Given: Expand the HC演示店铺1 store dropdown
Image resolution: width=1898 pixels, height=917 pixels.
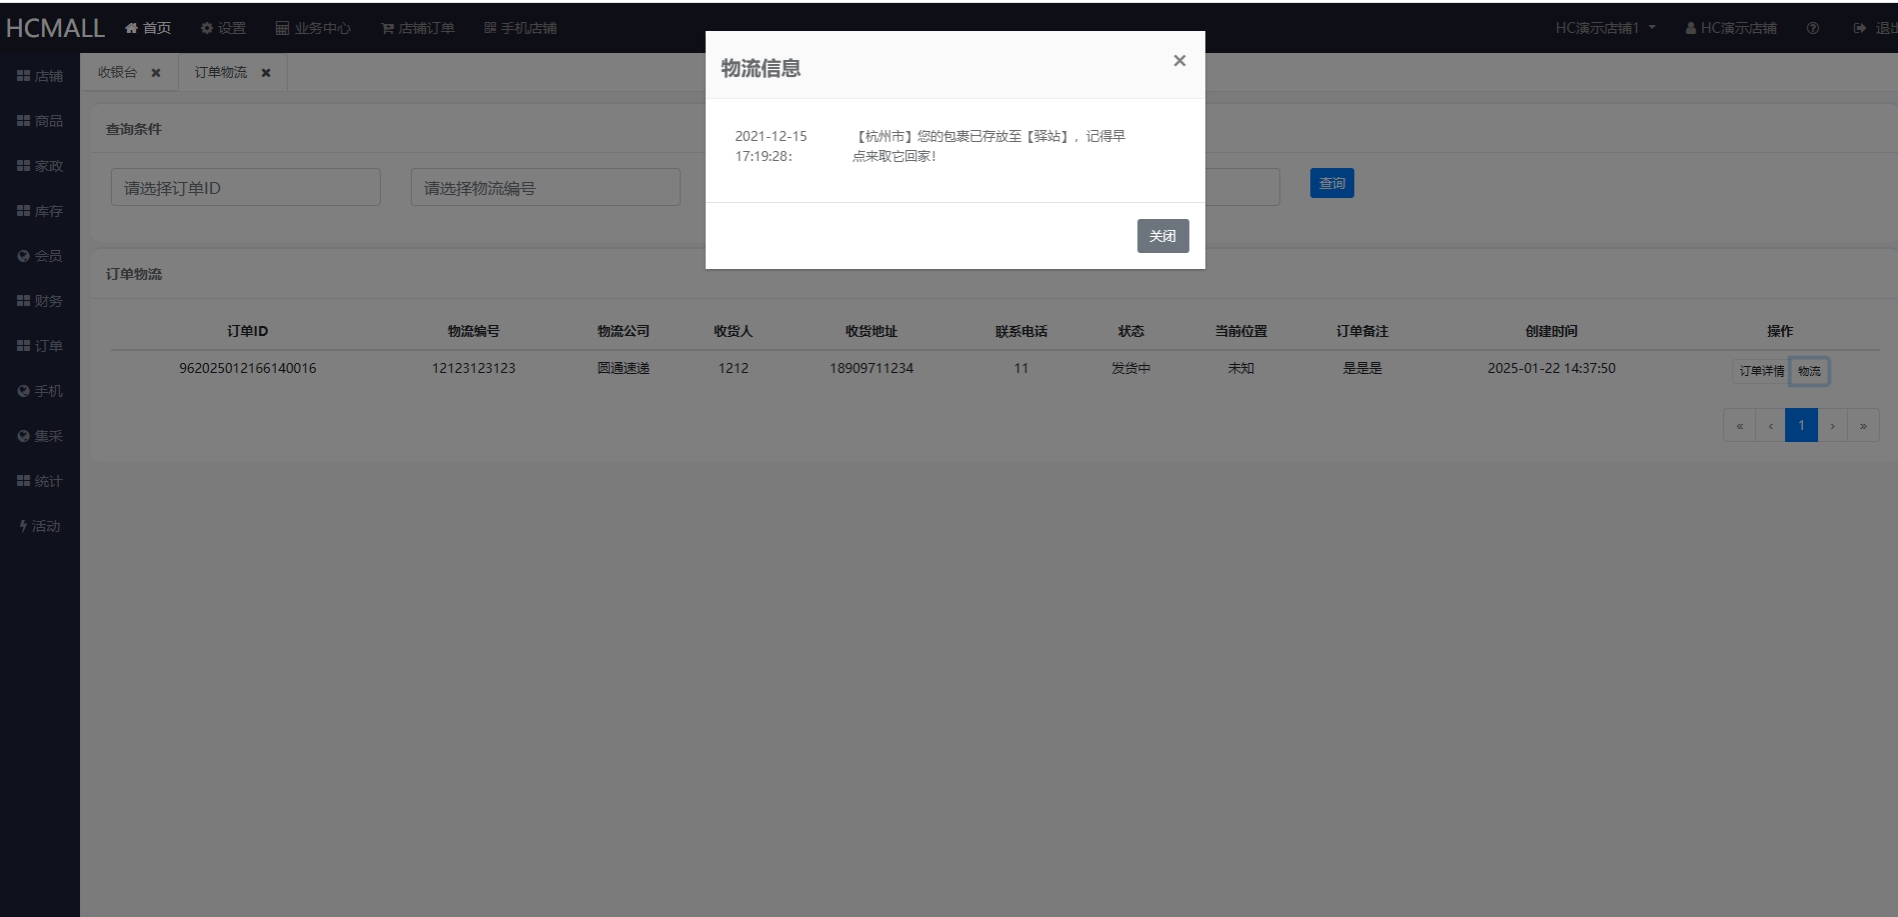Looking at the screenshot, I should (1605, 28).
